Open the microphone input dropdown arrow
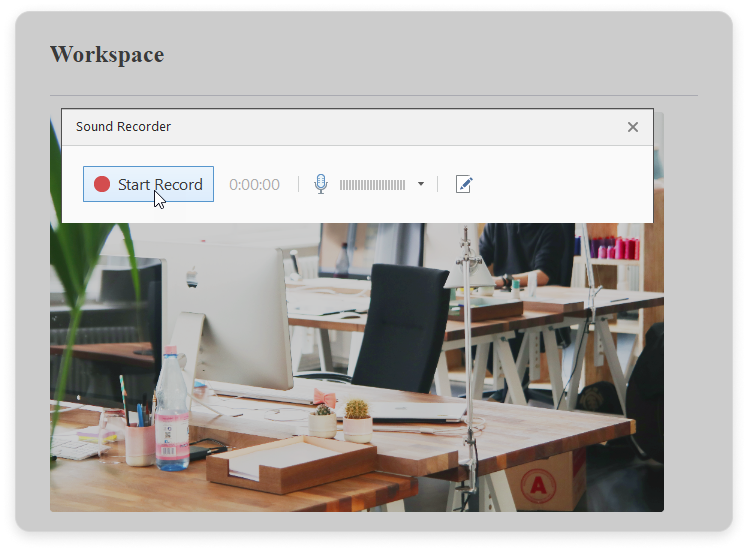This screenshot has width=748, height=551. (421, 184)
